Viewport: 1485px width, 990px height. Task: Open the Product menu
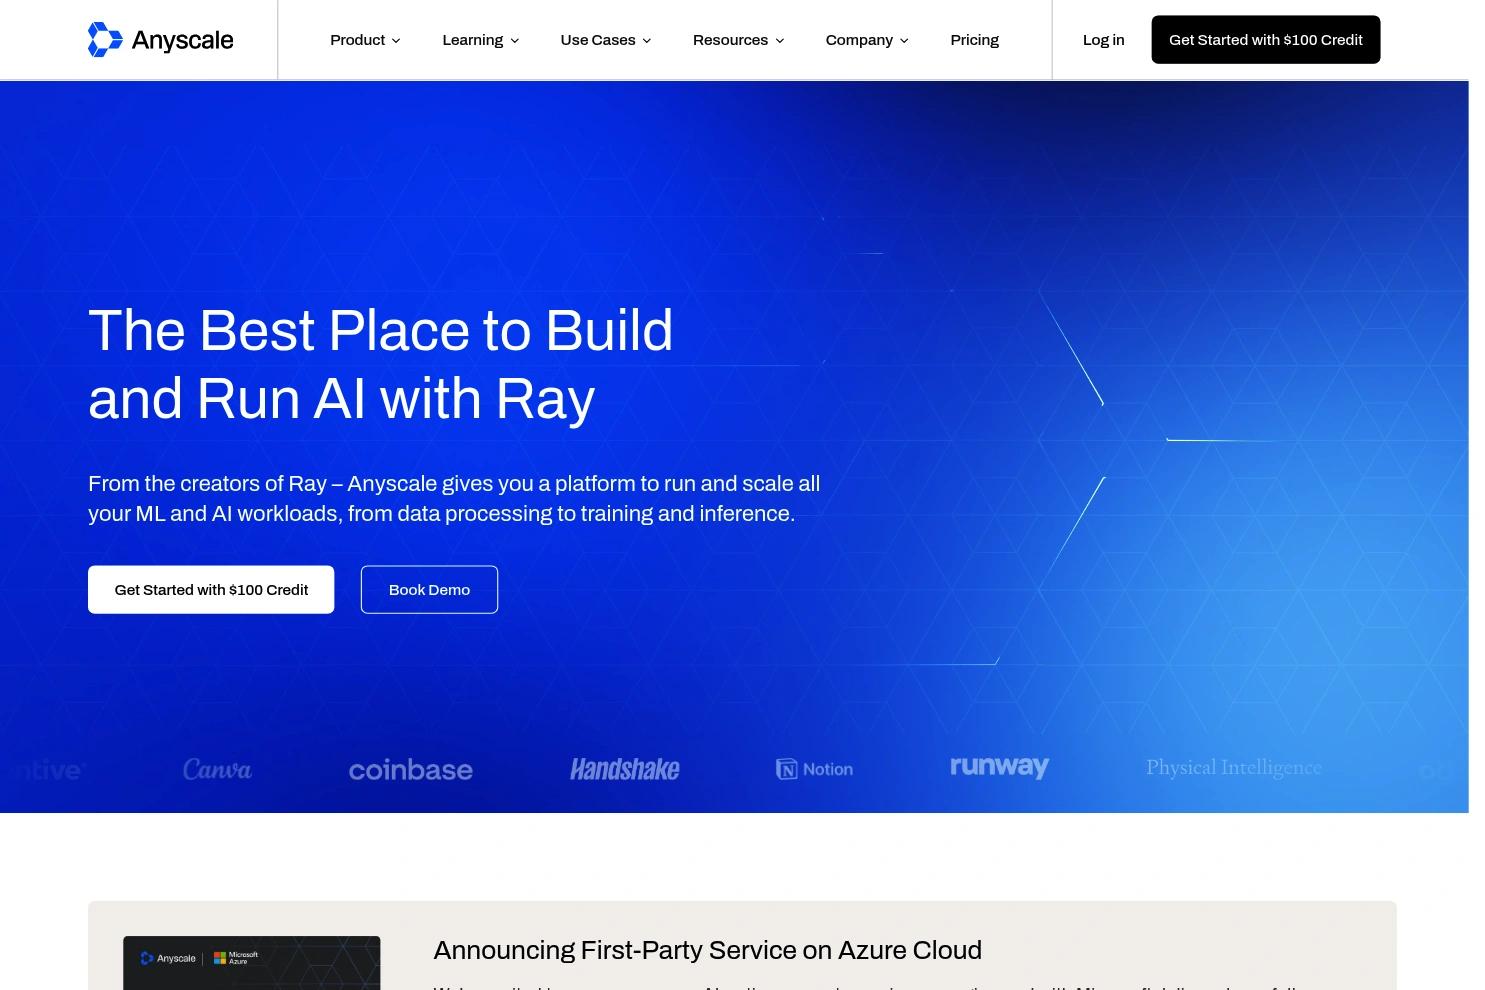tap(365, 40)
